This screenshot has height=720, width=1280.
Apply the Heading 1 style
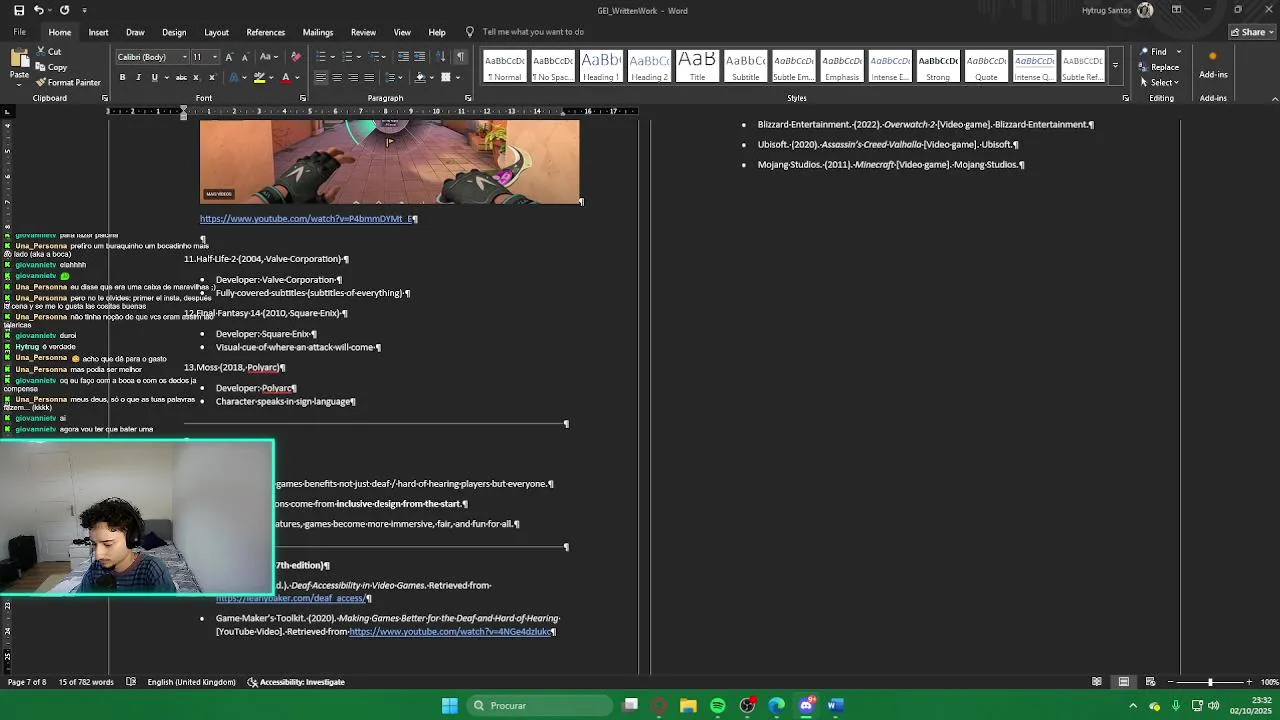tap(601, 66)
